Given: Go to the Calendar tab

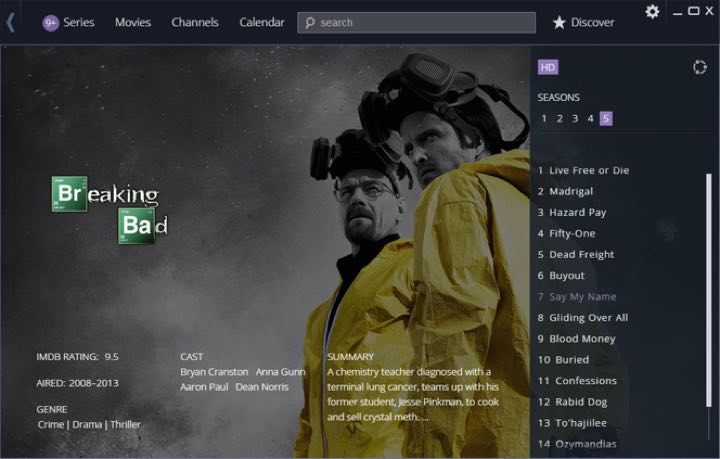Looking at the screenshot, I should pos(262,22).
